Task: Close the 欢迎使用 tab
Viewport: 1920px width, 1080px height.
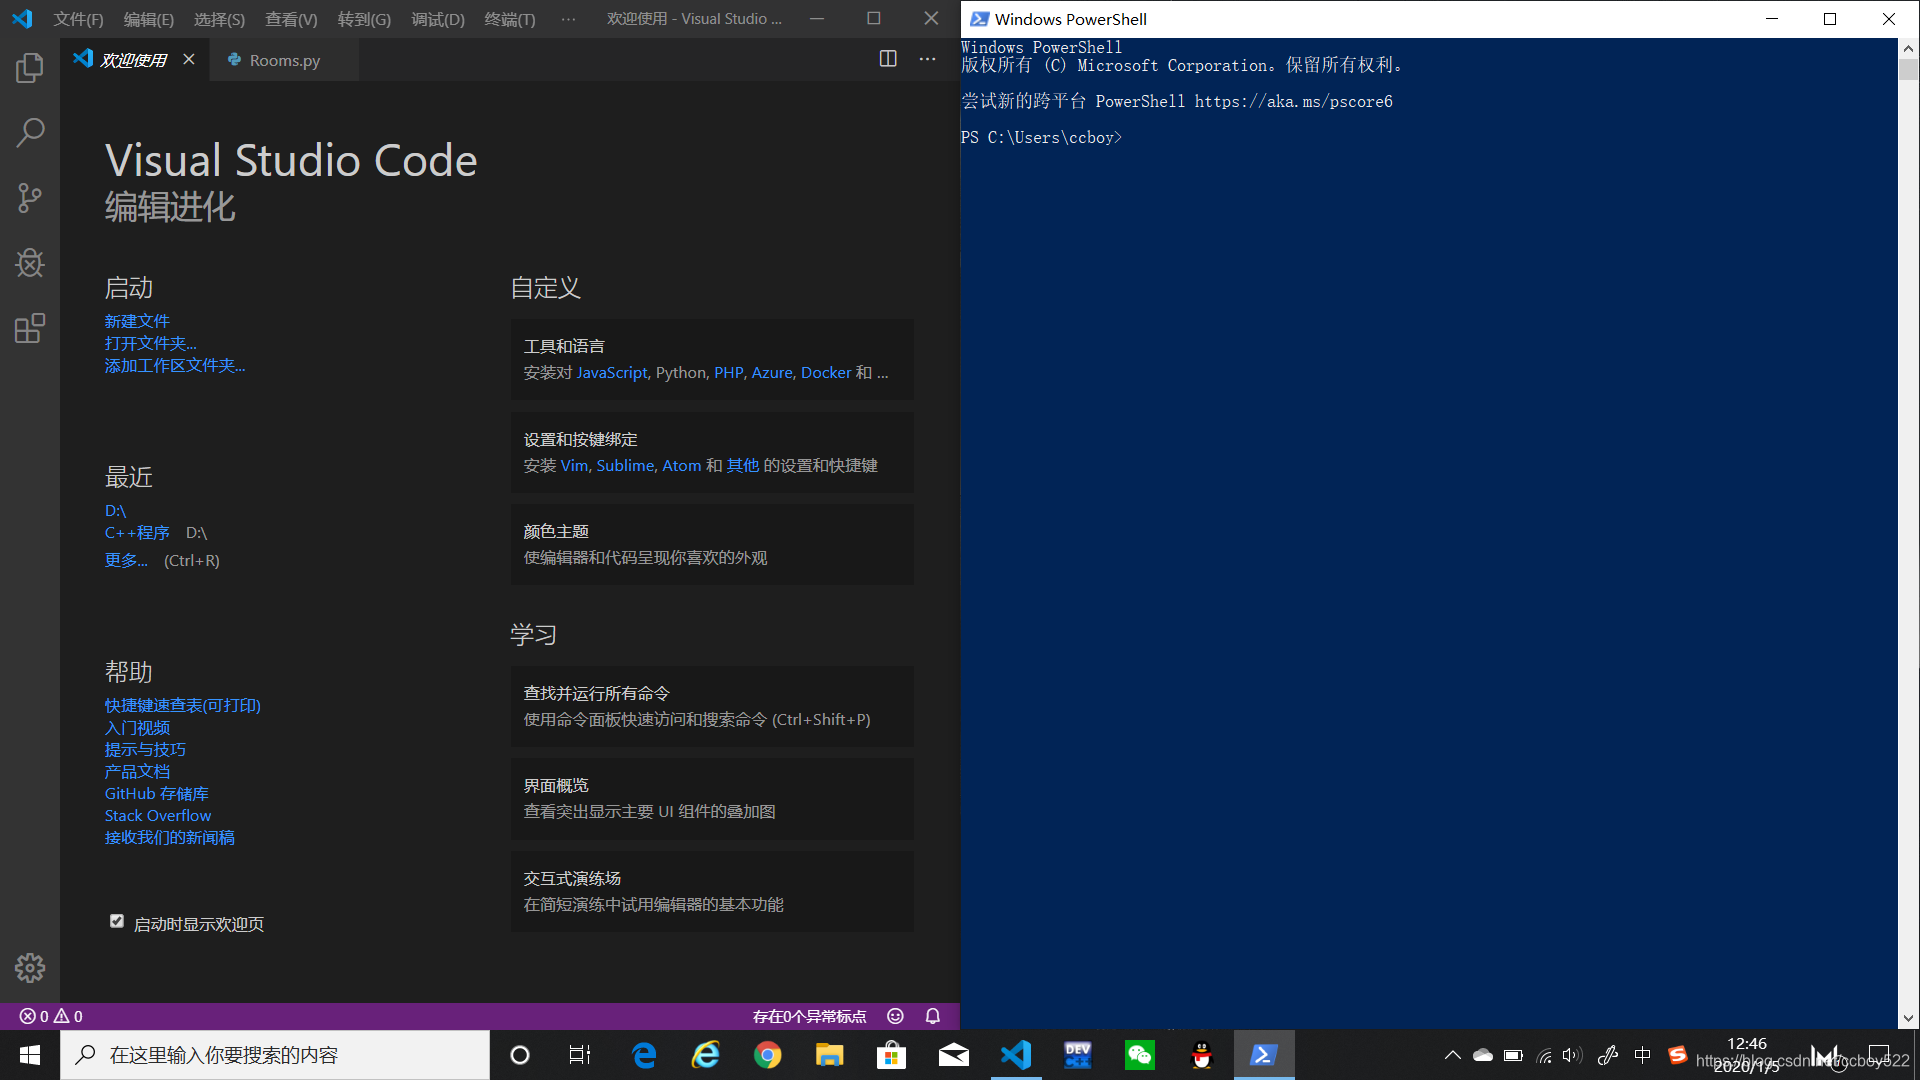Action: click(189, 60)
